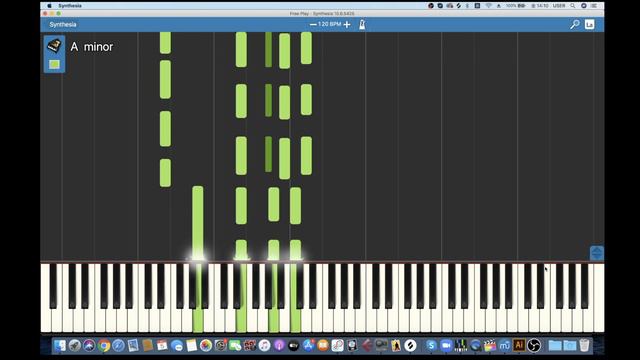
Task: Click the blue arrow tab above the keyboard
Action: click(x=597, y=253)
